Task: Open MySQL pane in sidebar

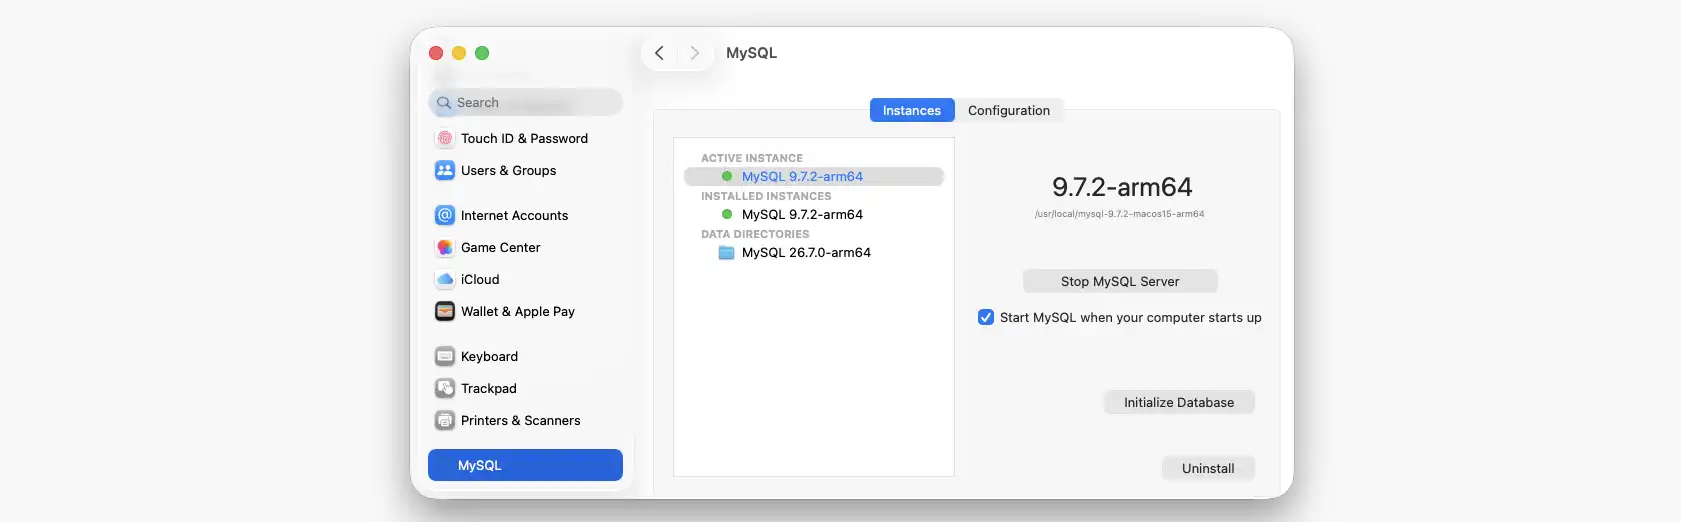Action: pos(525,465)
